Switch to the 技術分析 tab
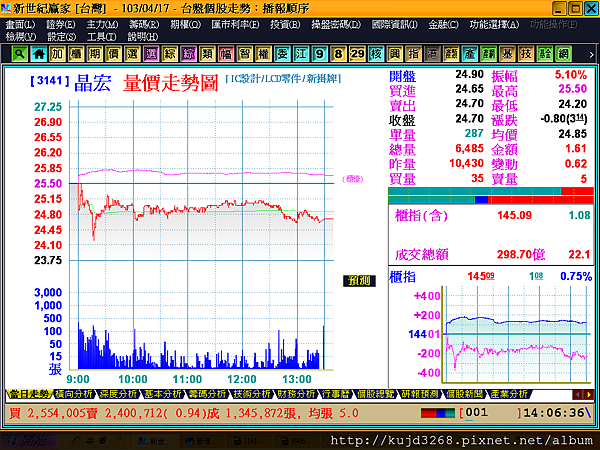Screen dimensions: 600x450 point(252,394)
